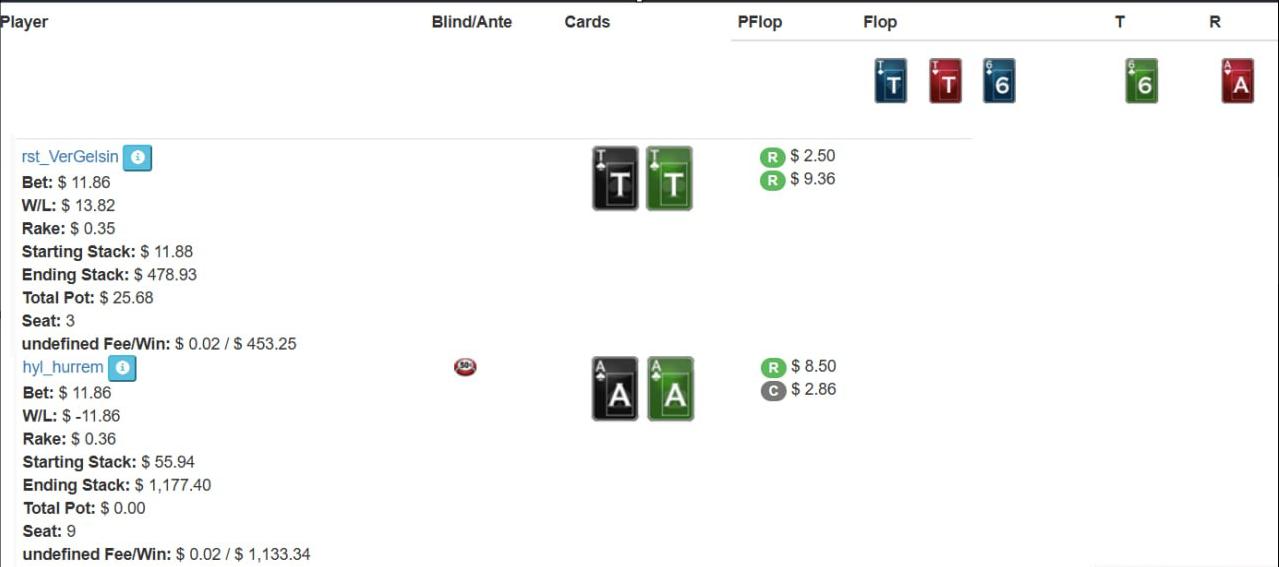Click the green Six turn card
Image resolution: width=1279 pixels, height=567 pixels.
coord(1142,81)
